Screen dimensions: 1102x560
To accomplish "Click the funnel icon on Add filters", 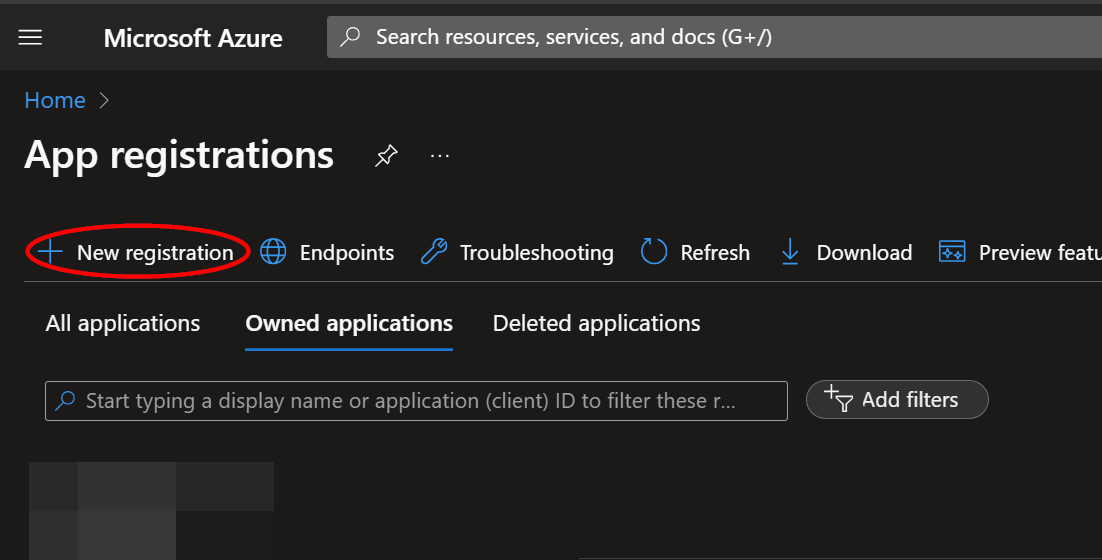I will (838, 398).
